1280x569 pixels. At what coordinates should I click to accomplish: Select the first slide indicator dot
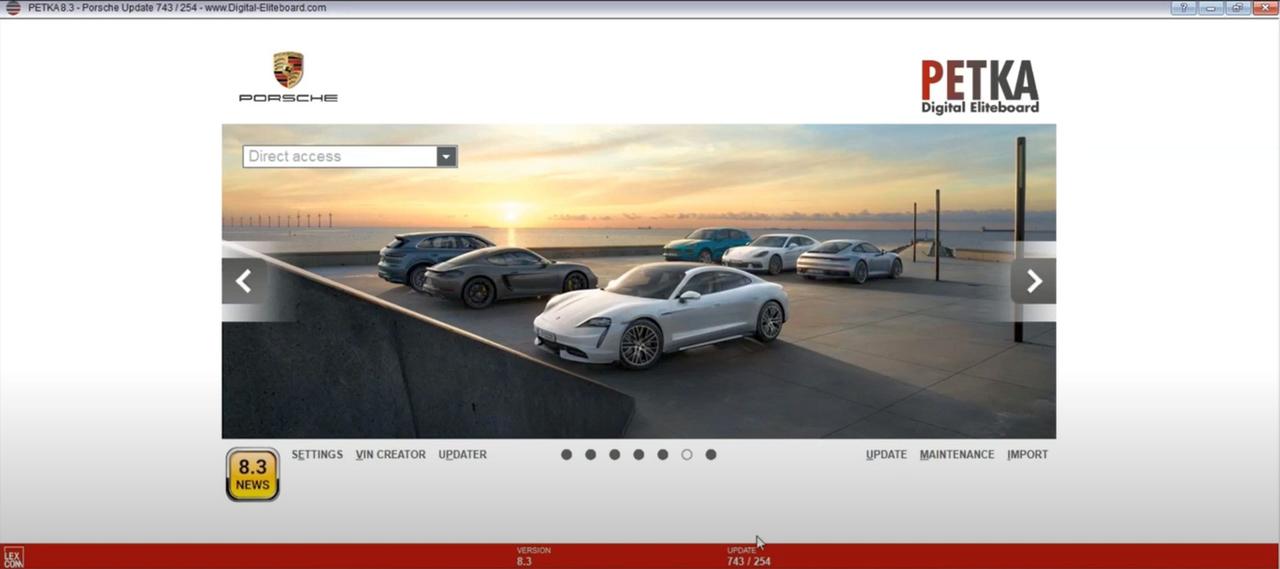[x=566, y=454]
